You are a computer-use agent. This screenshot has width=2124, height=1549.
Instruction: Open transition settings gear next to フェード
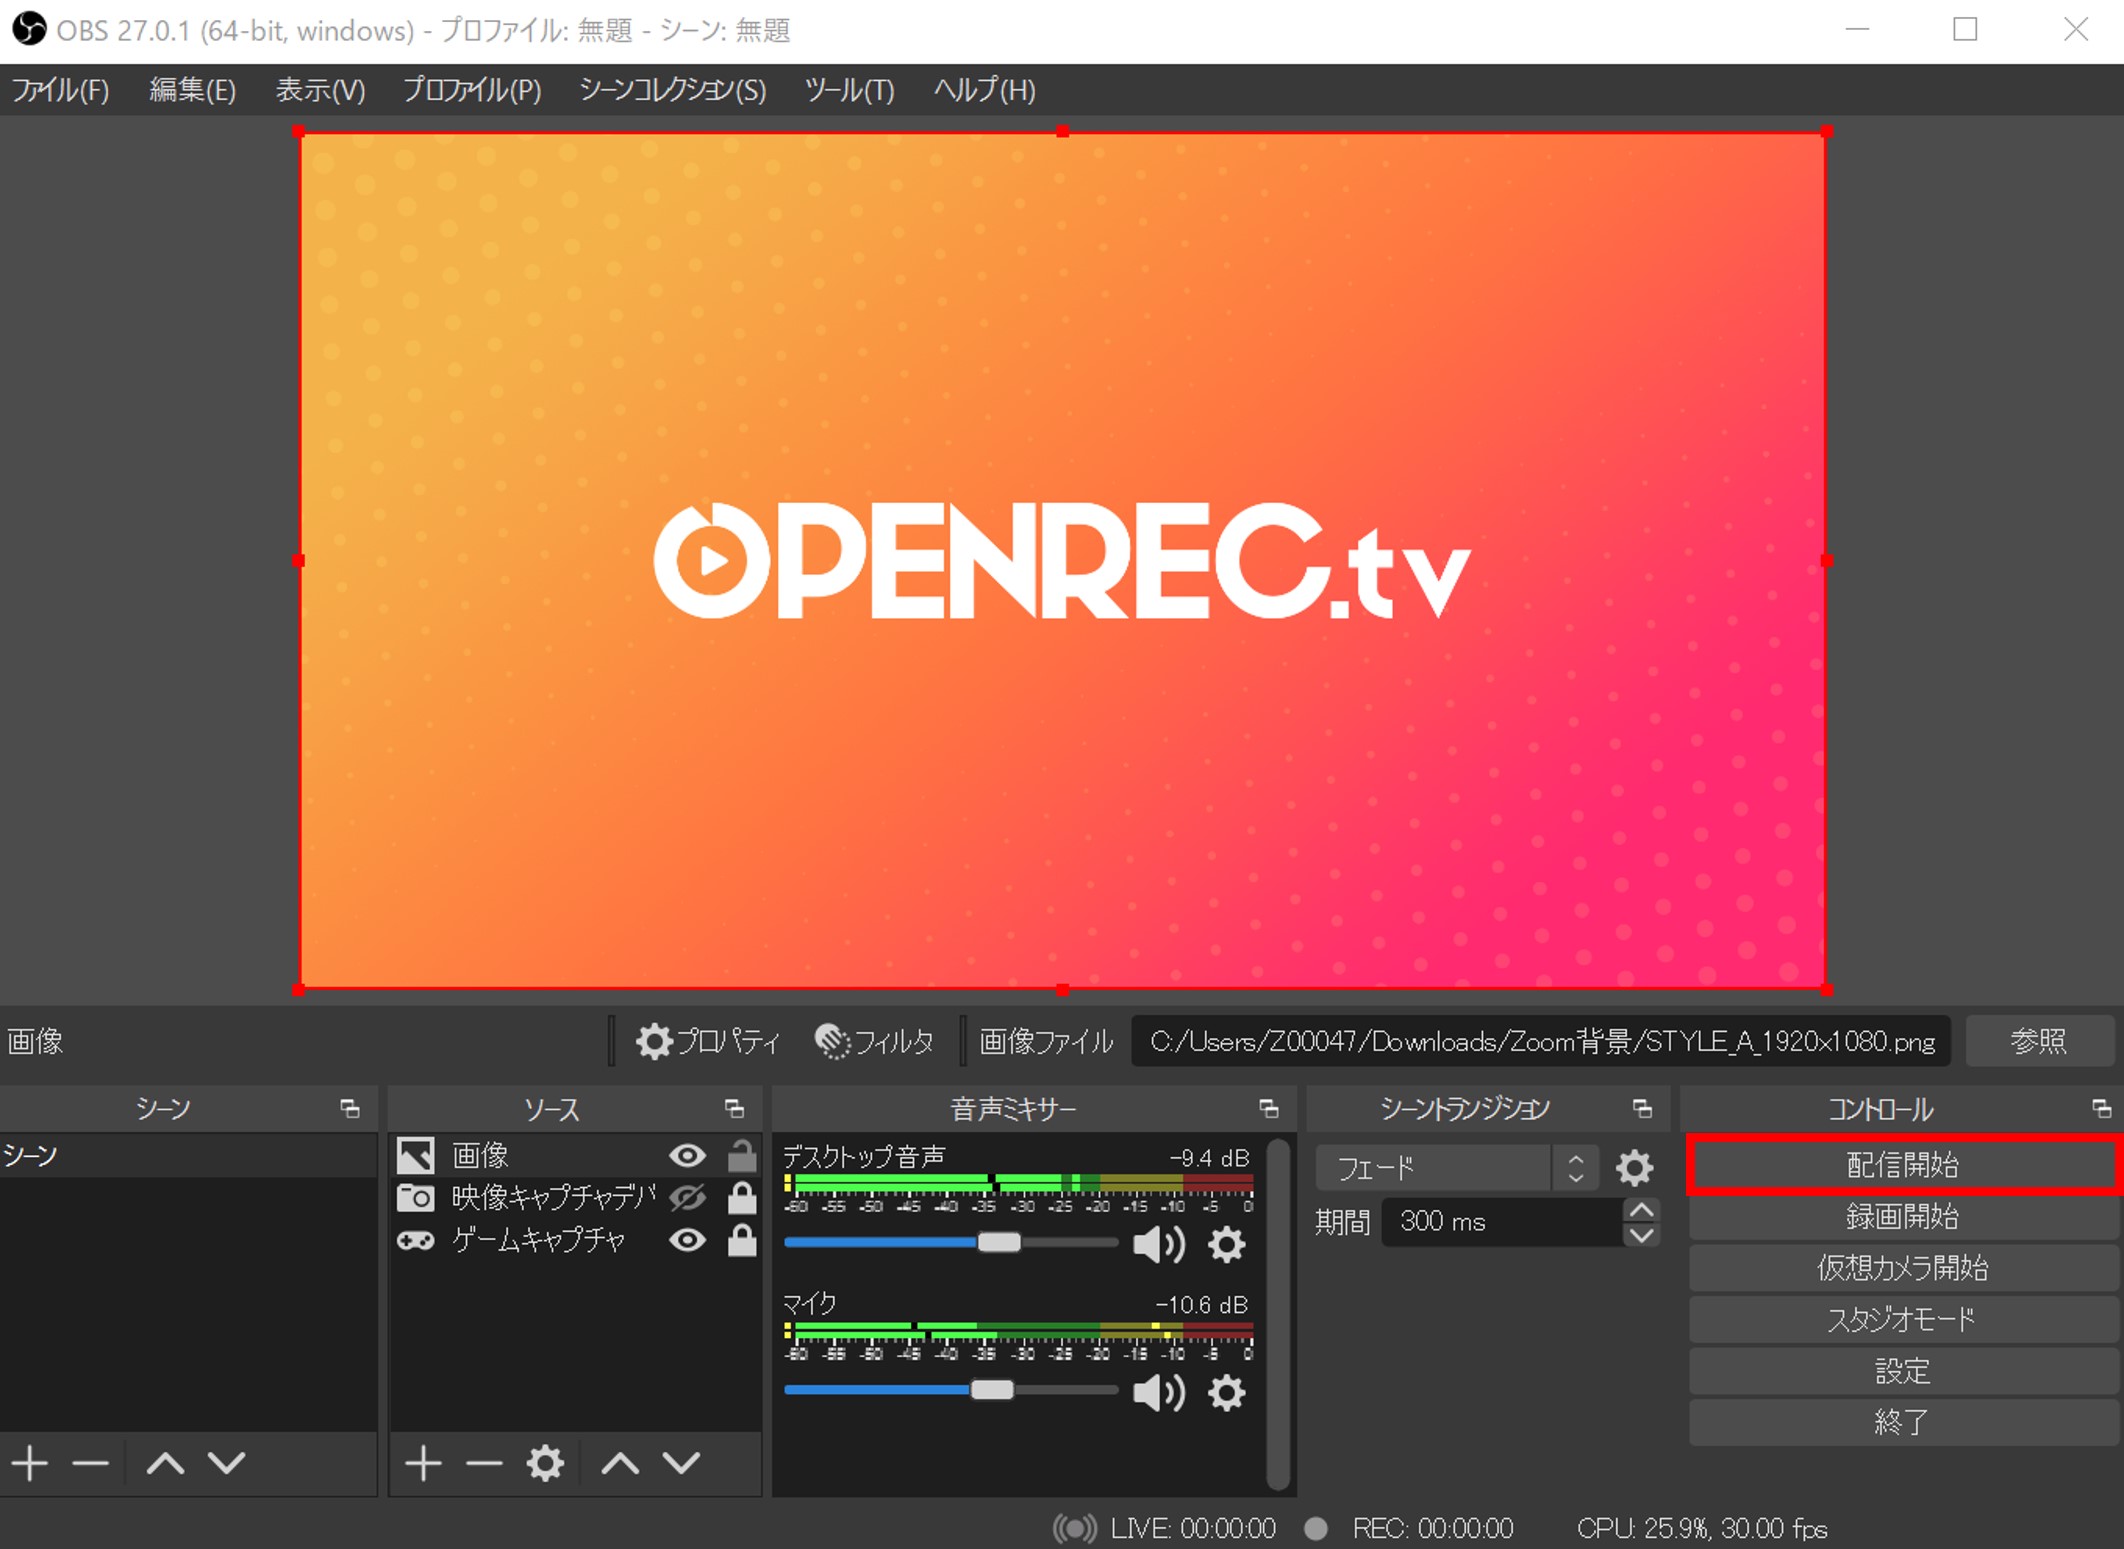1634,1167
